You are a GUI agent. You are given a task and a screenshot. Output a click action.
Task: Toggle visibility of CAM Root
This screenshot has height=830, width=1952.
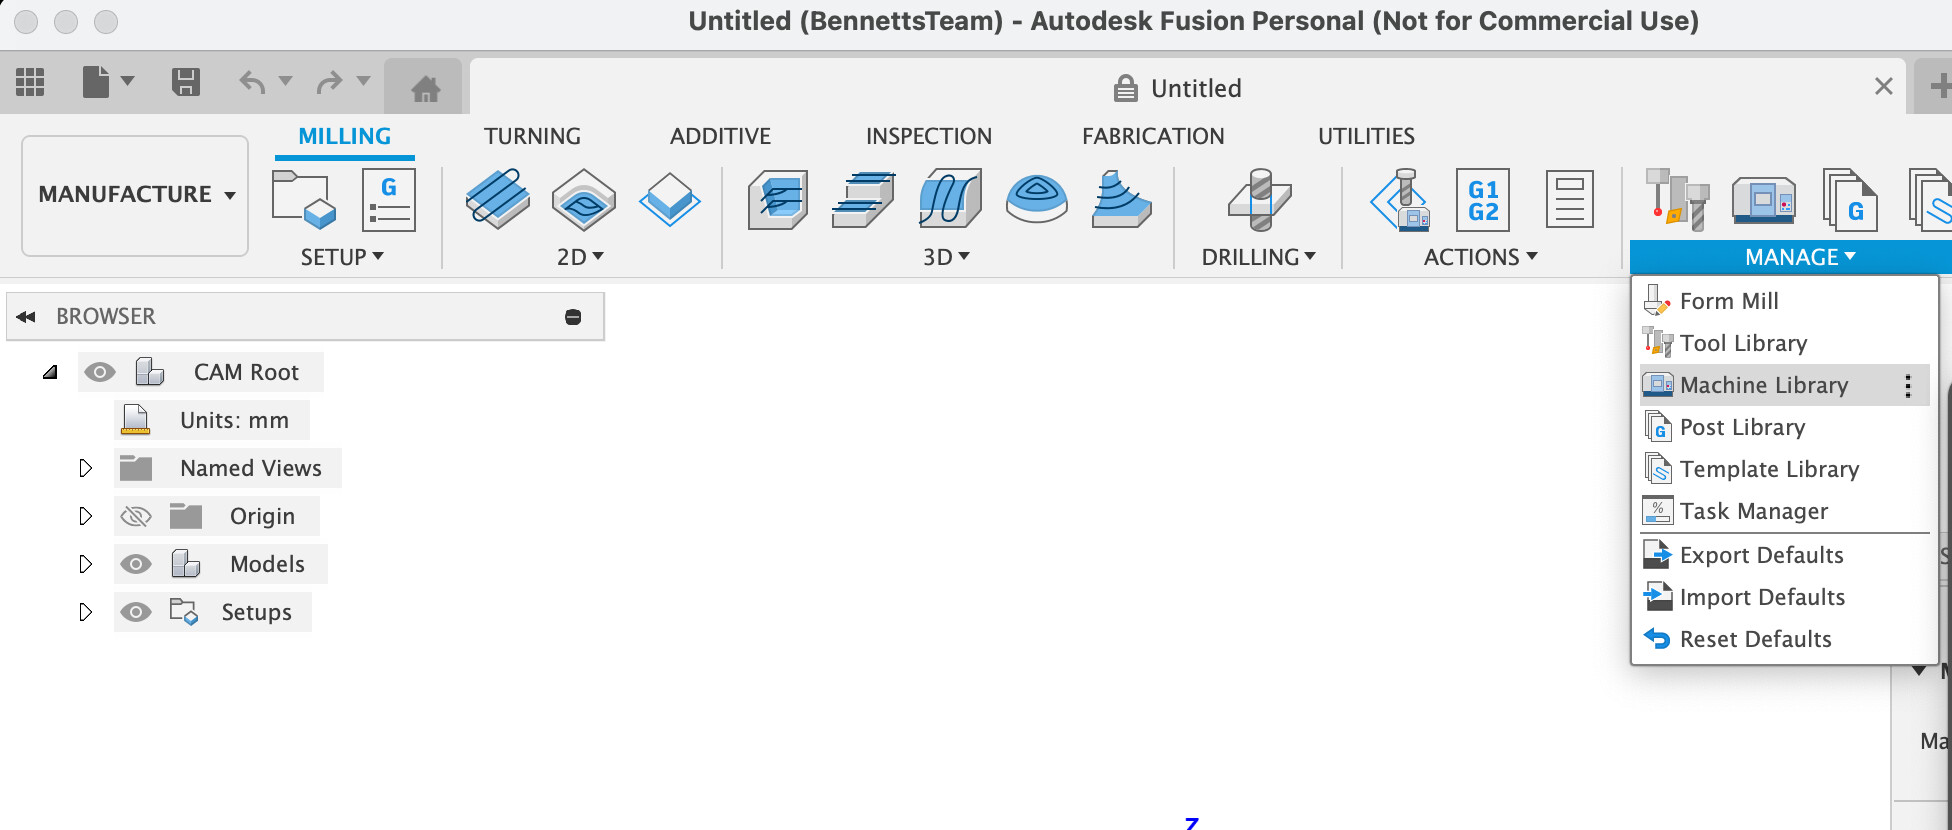pos(99,372)
